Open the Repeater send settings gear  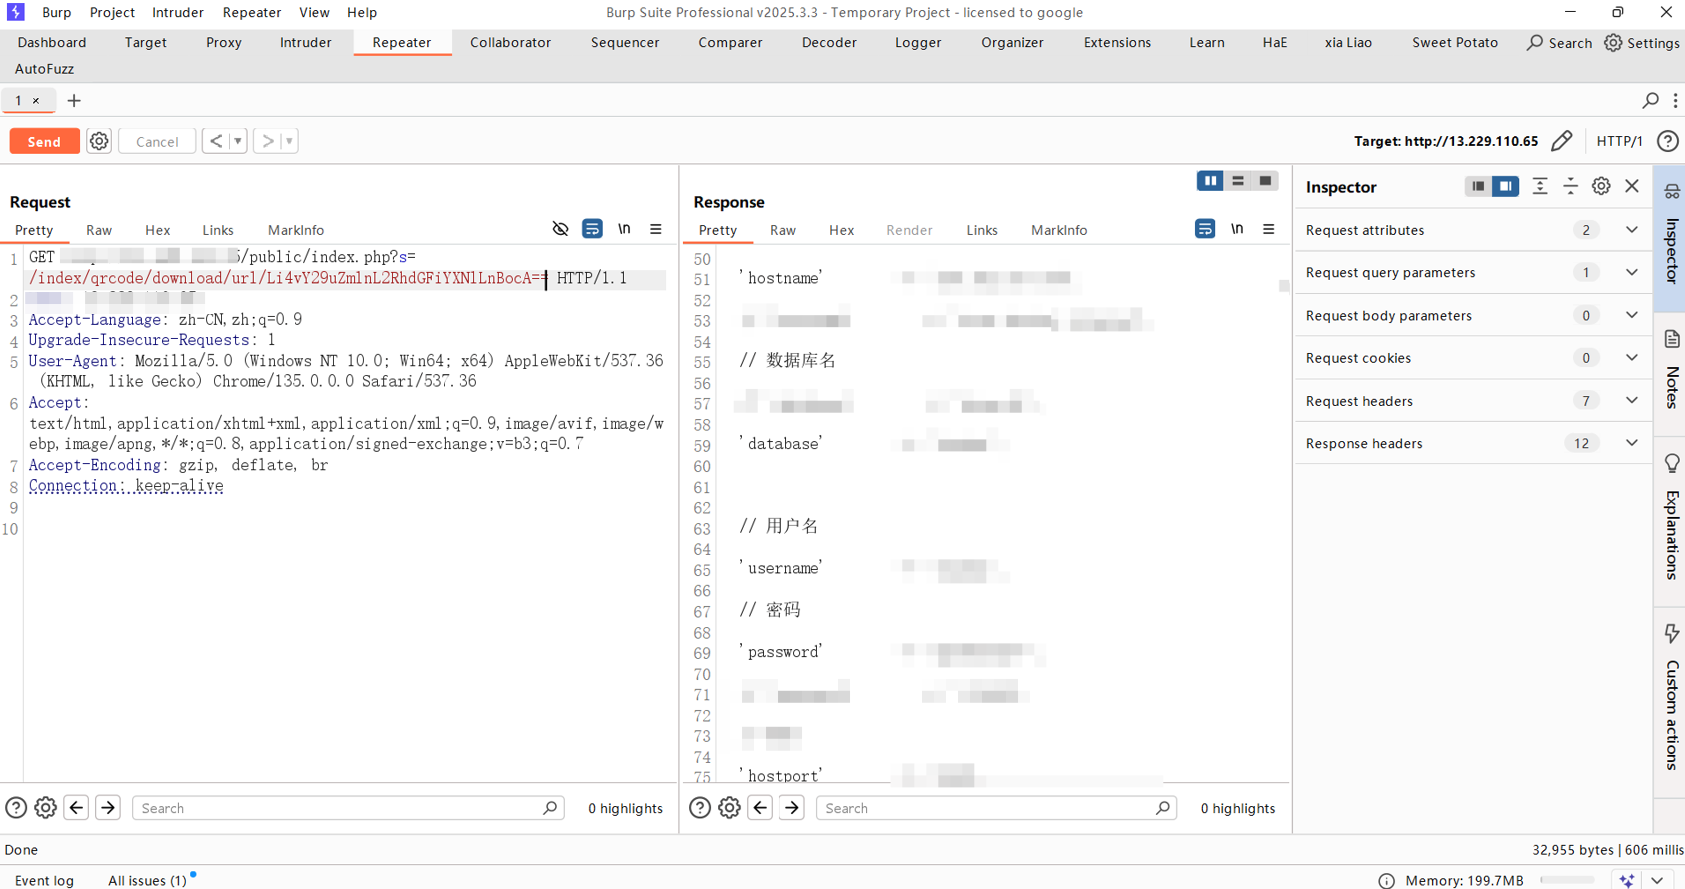[x=99, y=141]
